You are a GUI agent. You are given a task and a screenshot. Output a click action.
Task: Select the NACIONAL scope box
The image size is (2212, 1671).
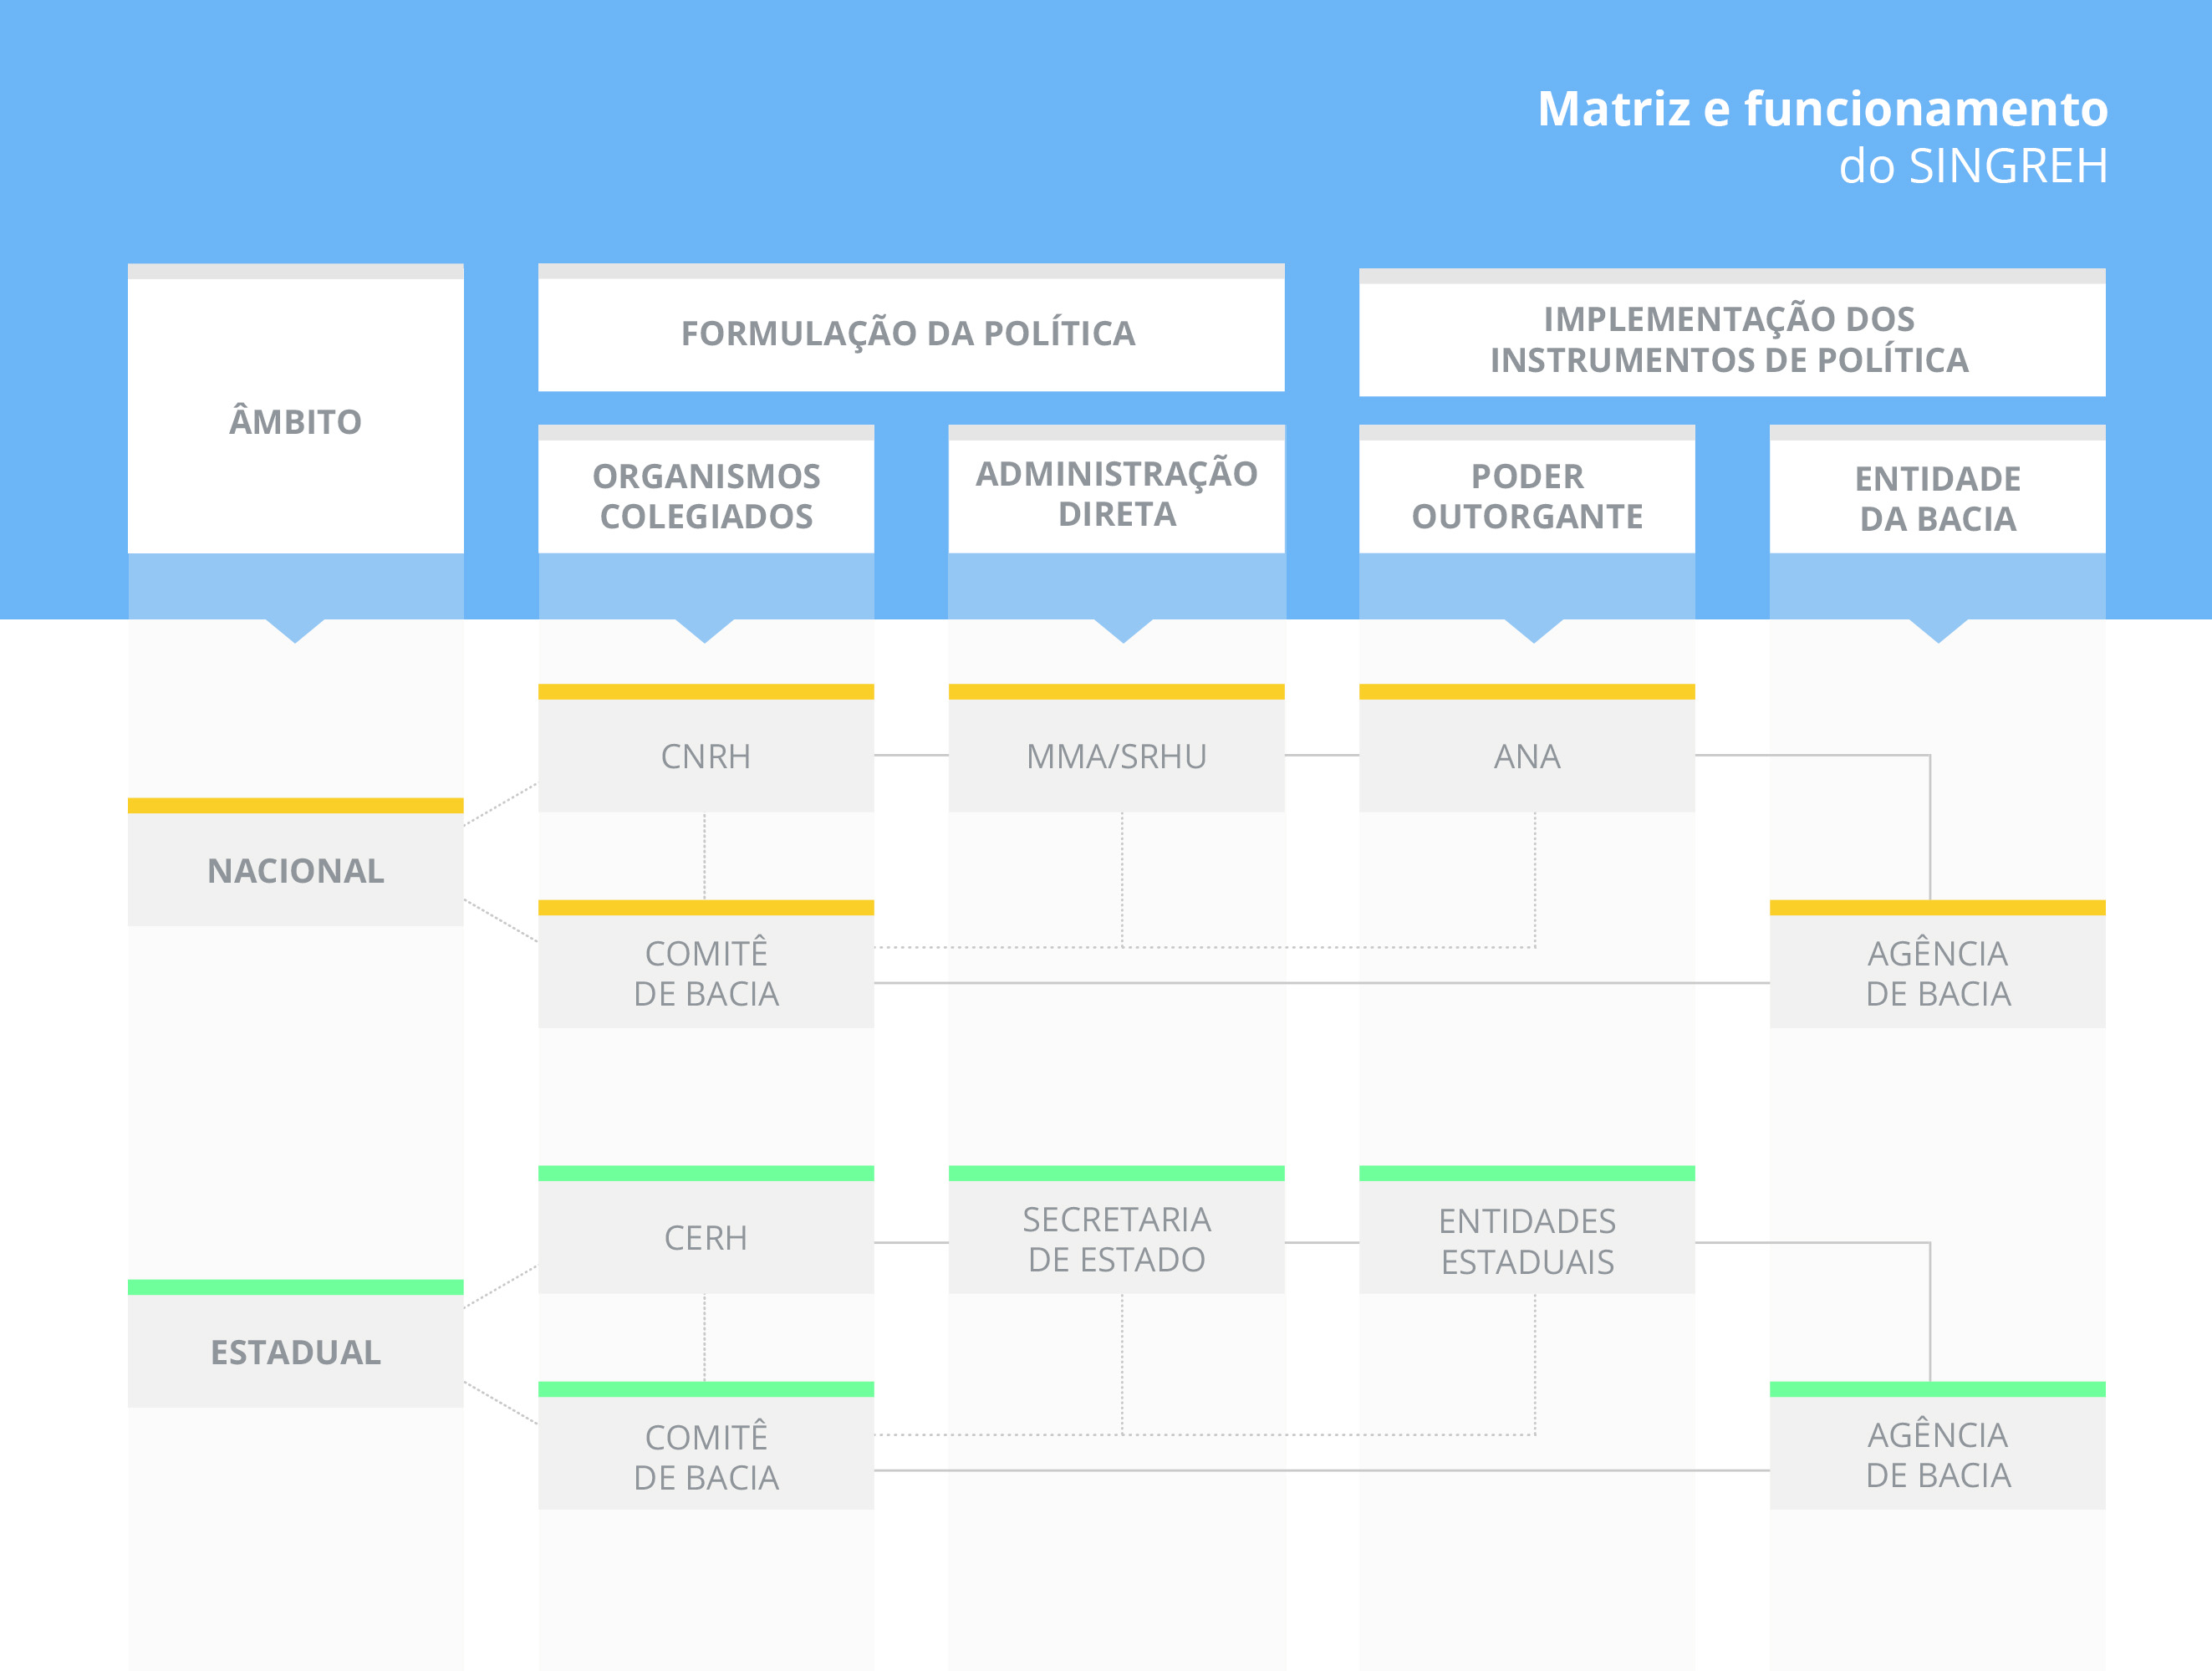[x=295, y=870]
